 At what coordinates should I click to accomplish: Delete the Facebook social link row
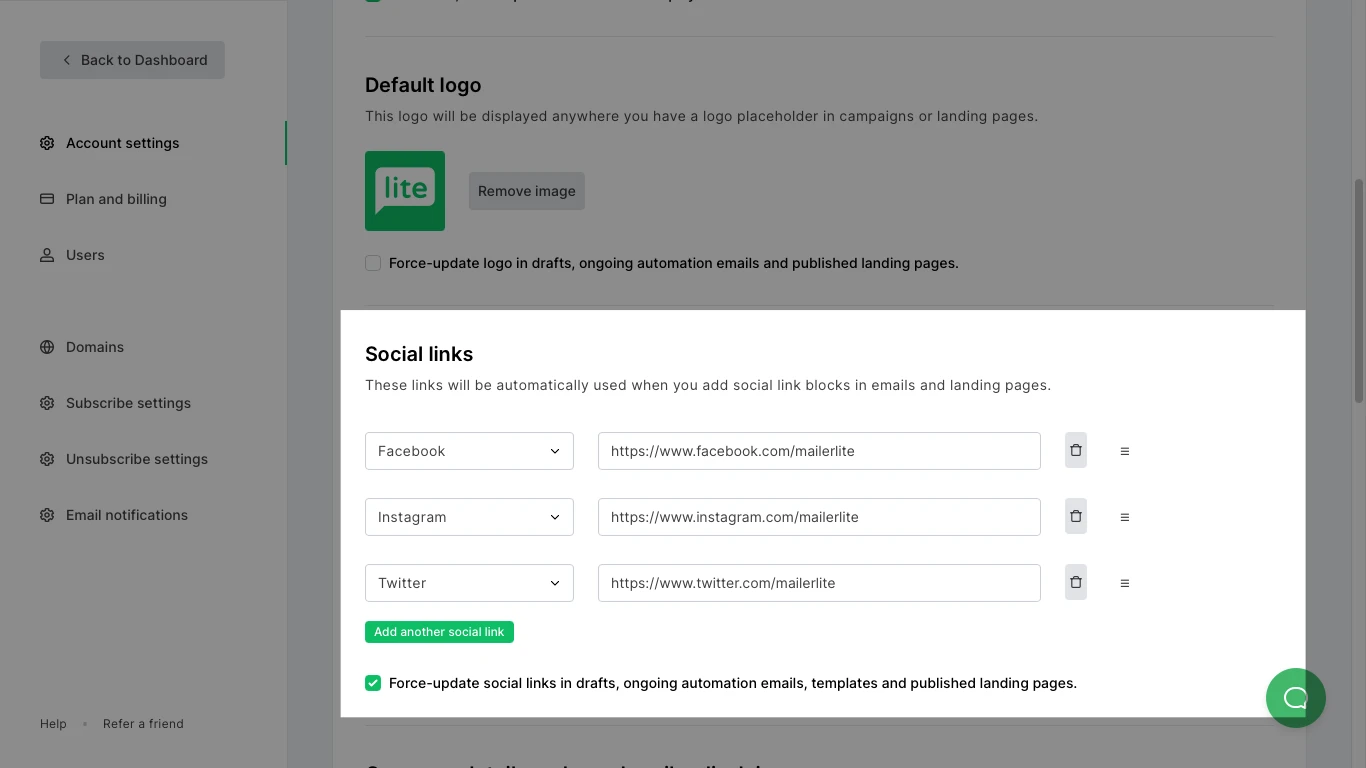[1075, 451]
